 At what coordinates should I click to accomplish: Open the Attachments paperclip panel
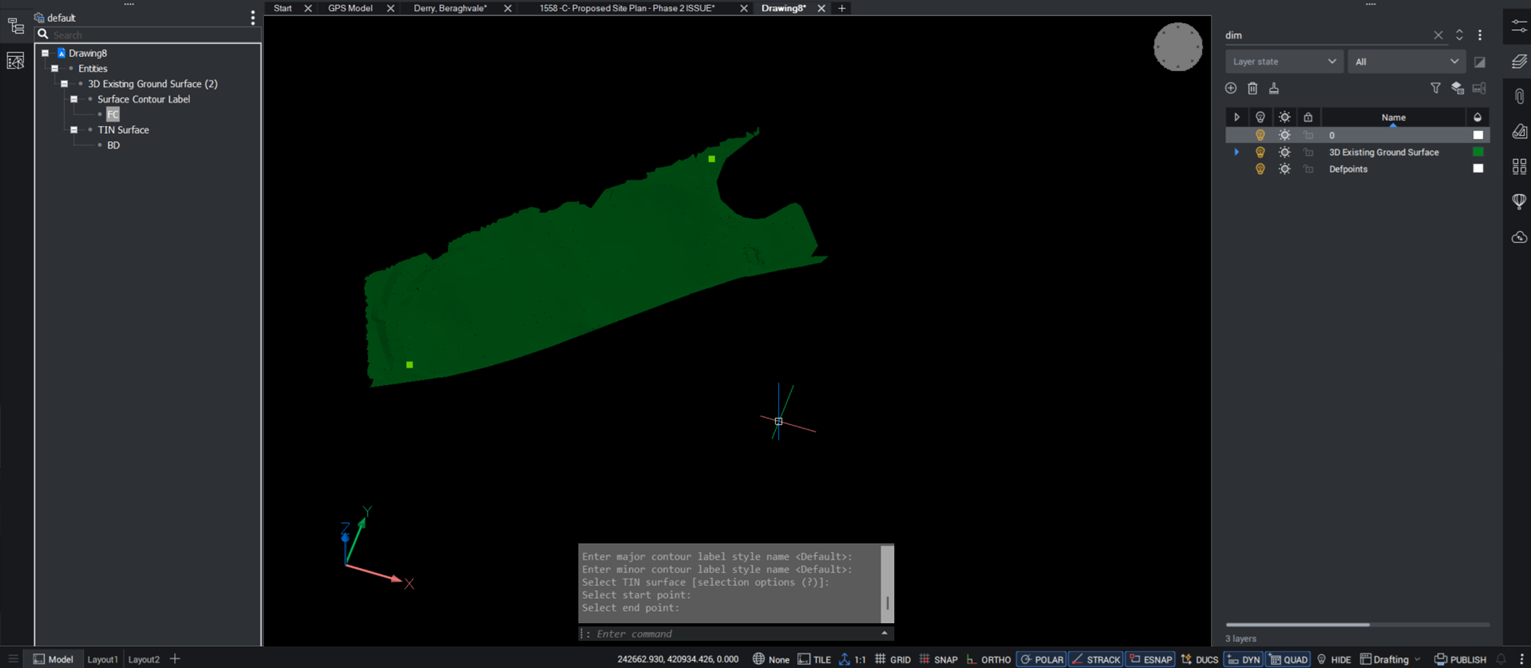[1519, 97]
